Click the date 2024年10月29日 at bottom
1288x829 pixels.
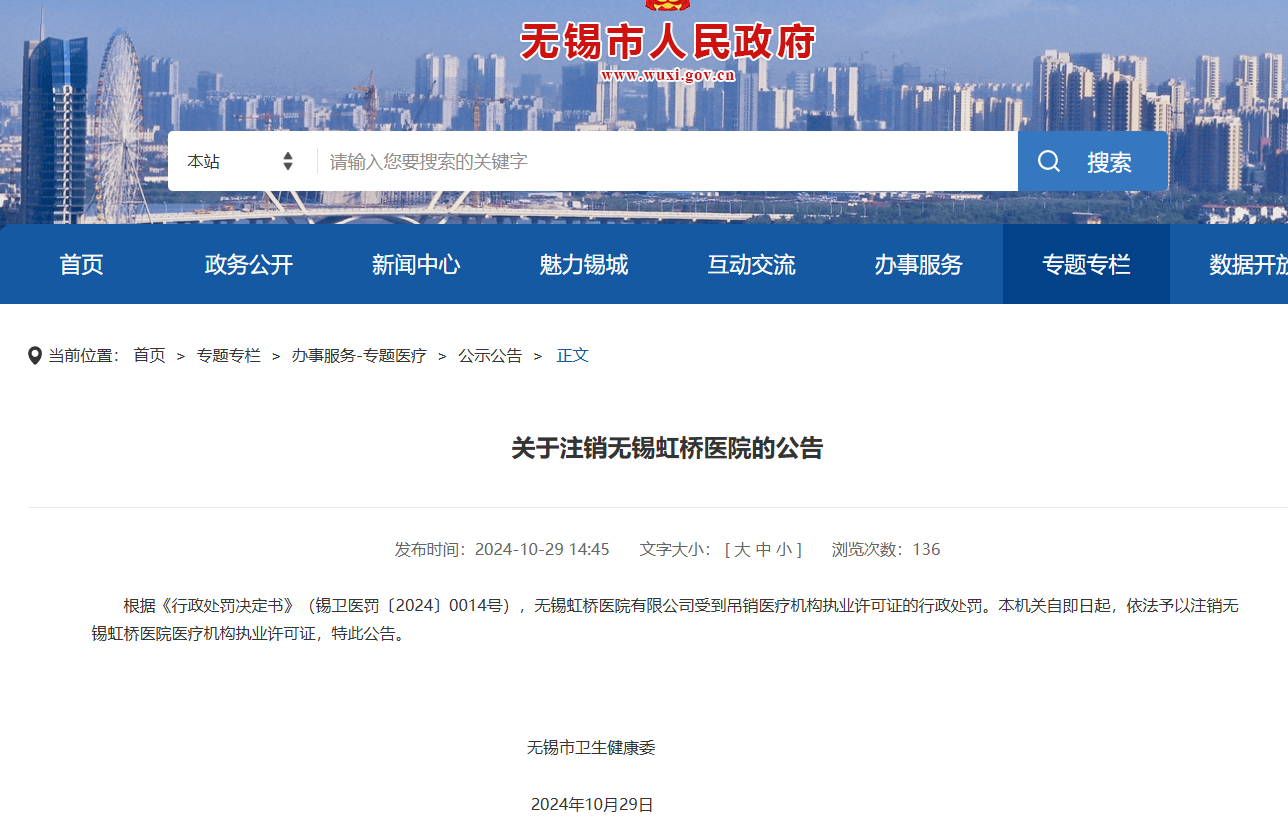(x=592, y=804)
